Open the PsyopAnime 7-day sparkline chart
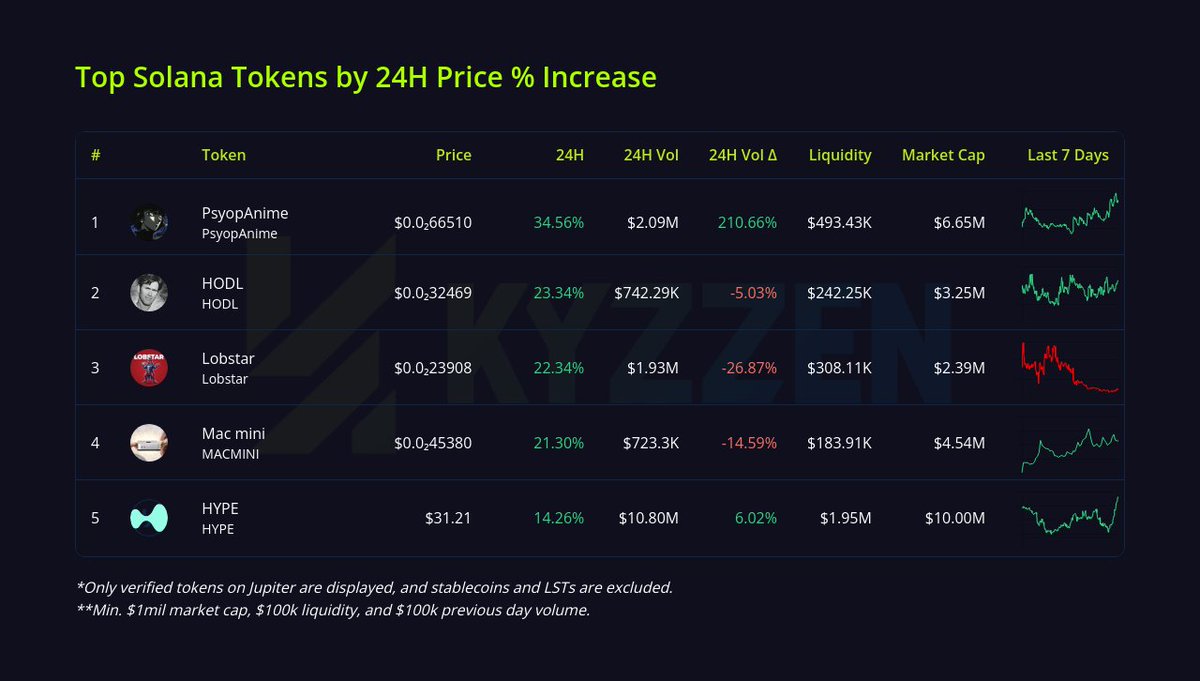Screen dimensions: 1200x681 click(x=1069, y=215)
